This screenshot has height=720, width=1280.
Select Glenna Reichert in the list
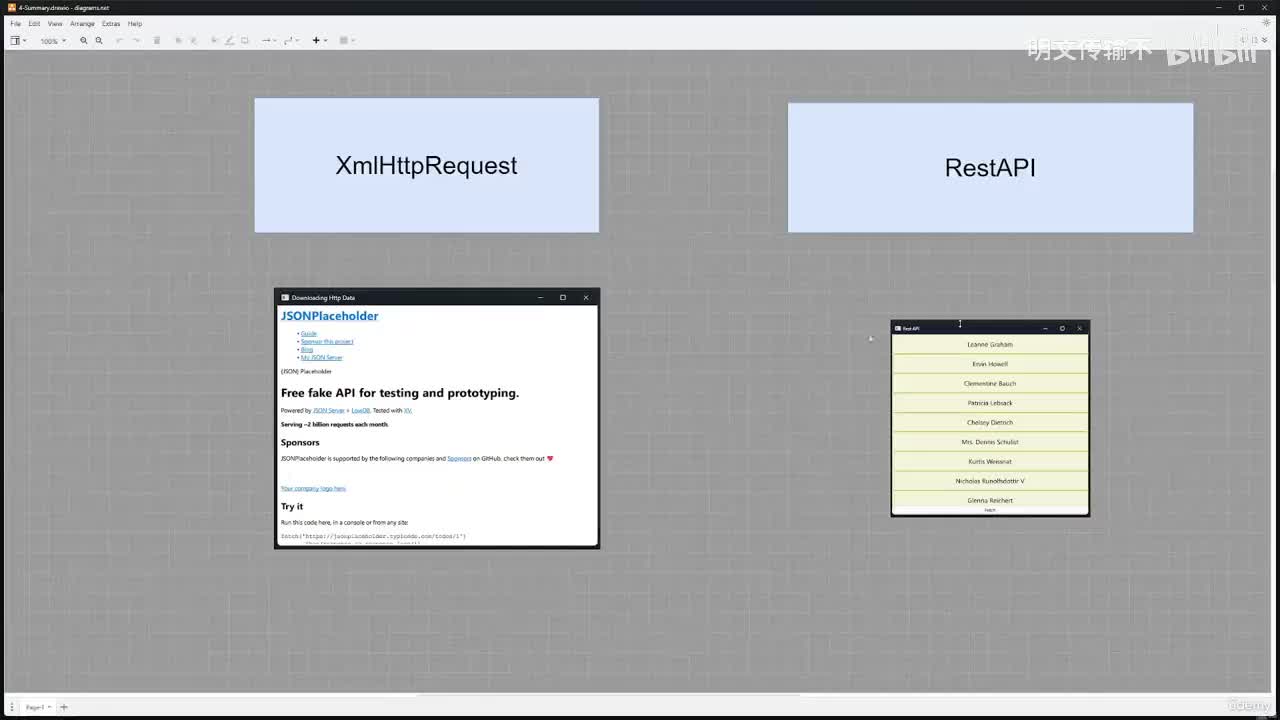click(x=990, y=499)
